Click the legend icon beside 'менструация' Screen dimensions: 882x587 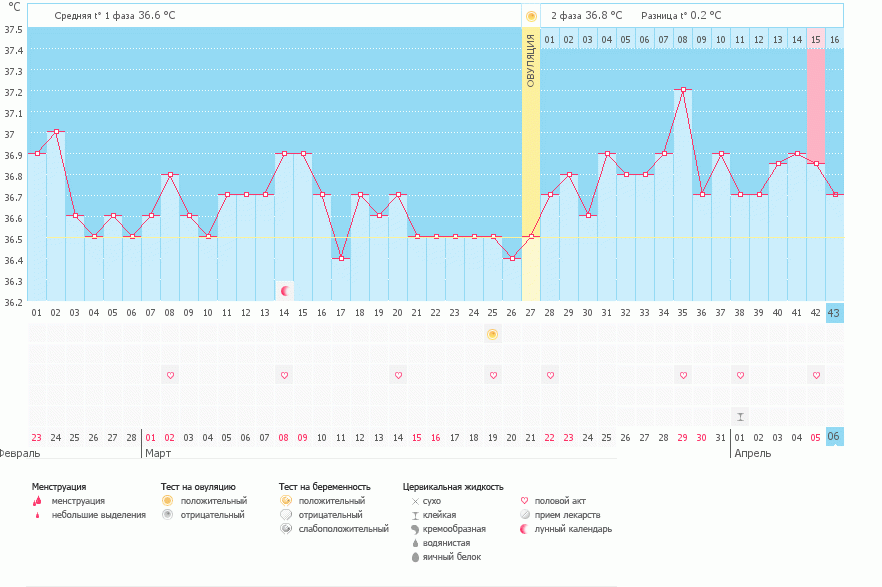[x=38, y=500]
